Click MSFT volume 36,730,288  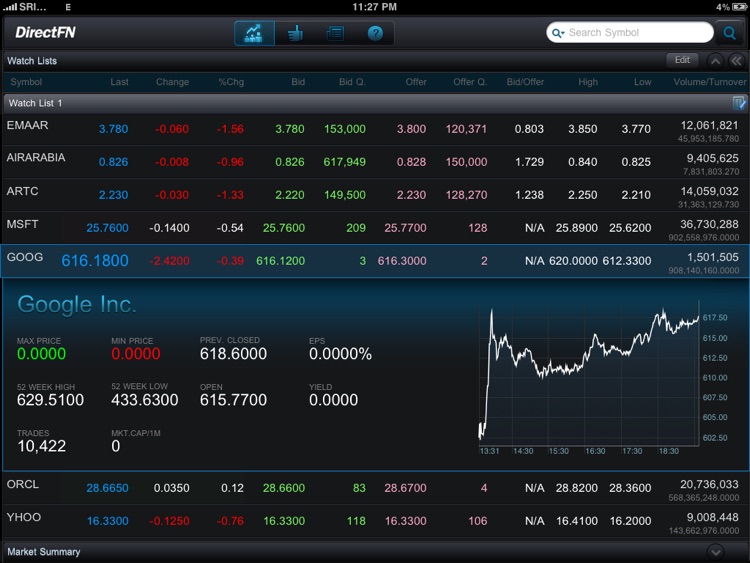coord(710,224)
